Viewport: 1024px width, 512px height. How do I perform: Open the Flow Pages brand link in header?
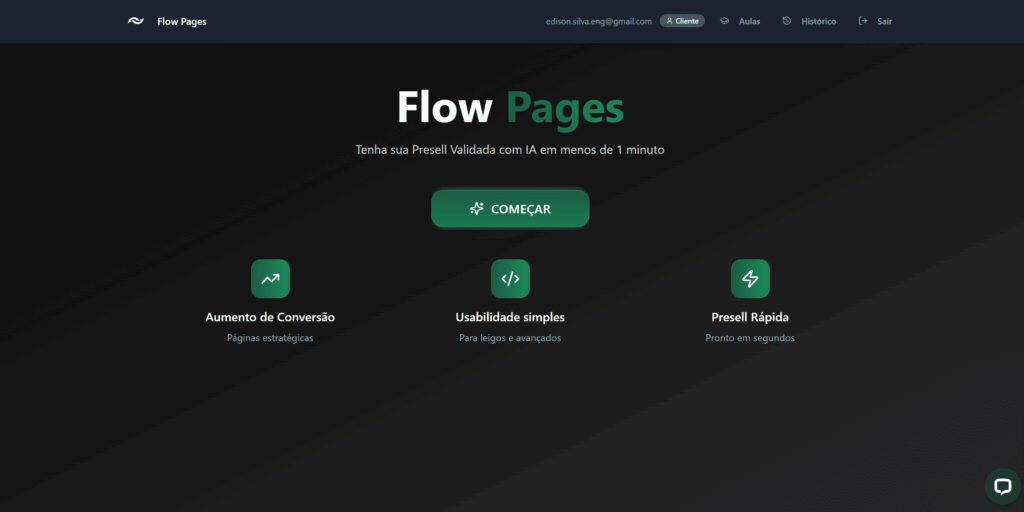click(x=182, y=22)
